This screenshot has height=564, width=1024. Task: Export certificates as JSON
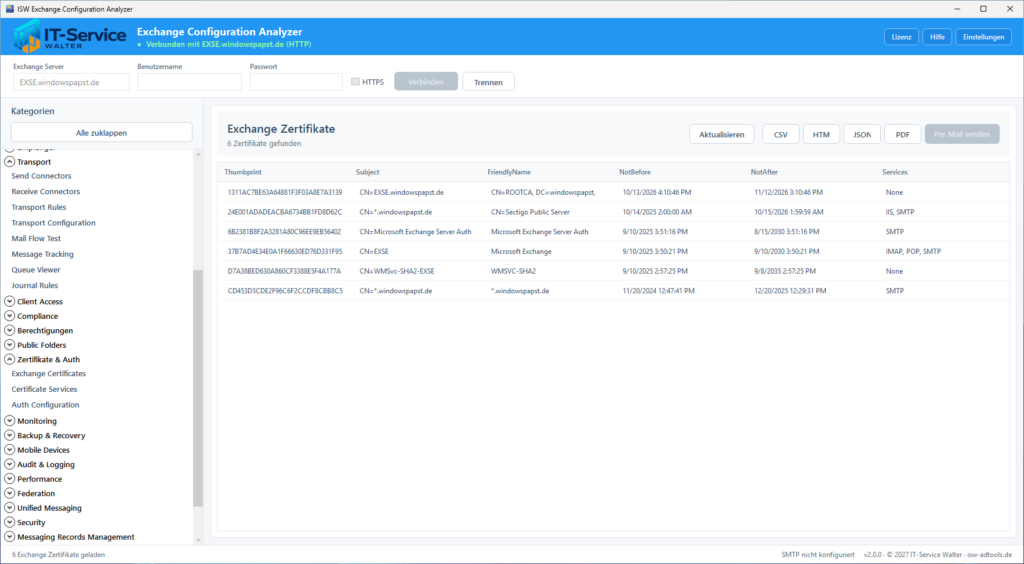pyautogui.click(x=862, y=134)
